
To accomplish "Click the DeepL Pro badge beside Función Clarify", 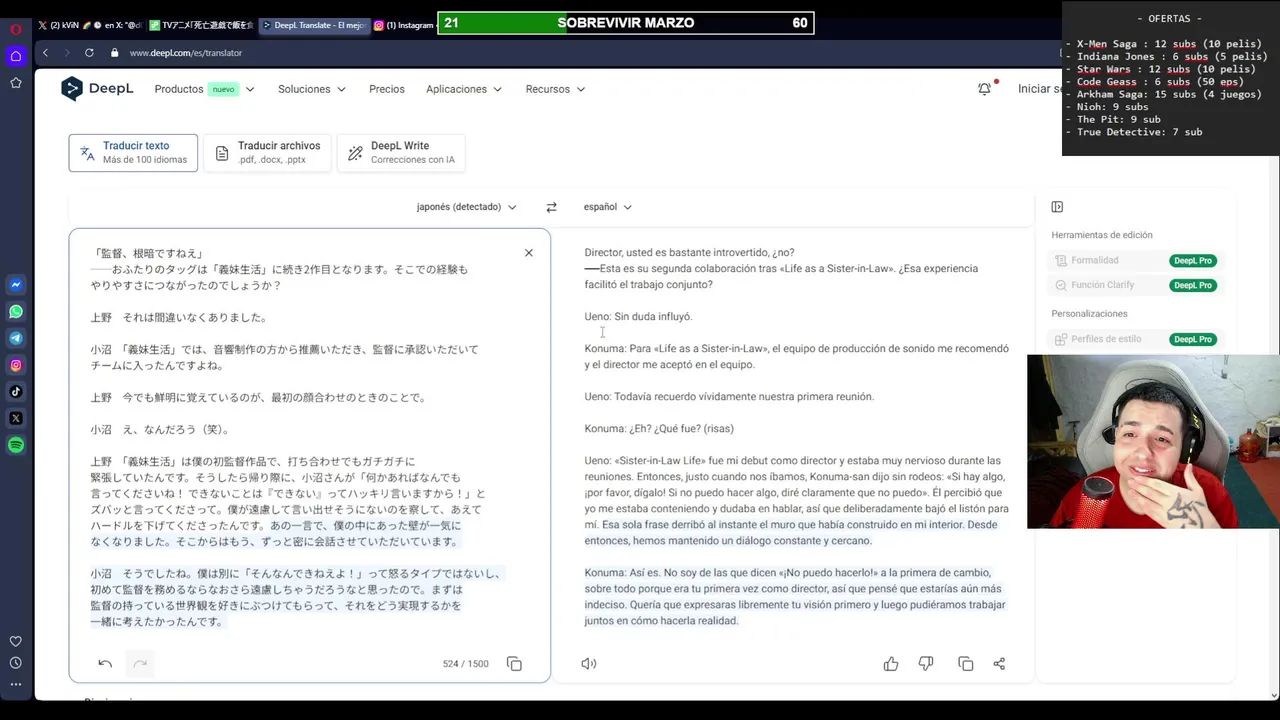I will point(1193,285).
